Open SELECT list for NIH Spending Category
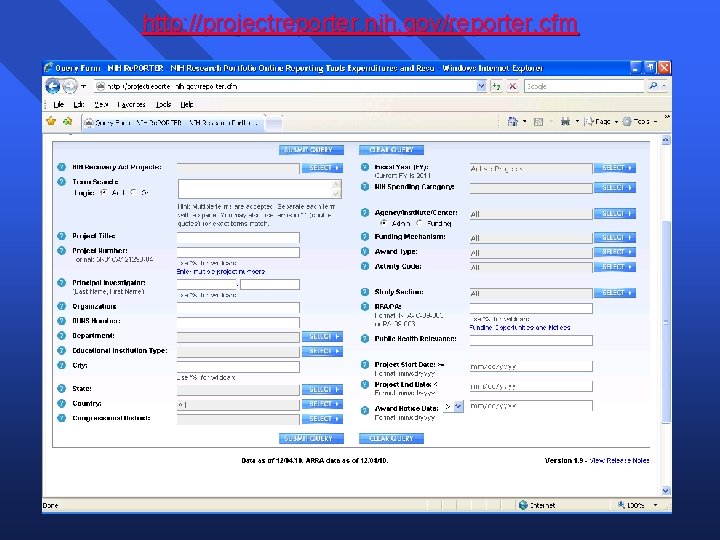Viewport: 720px width, 540px height. [615, 188]
